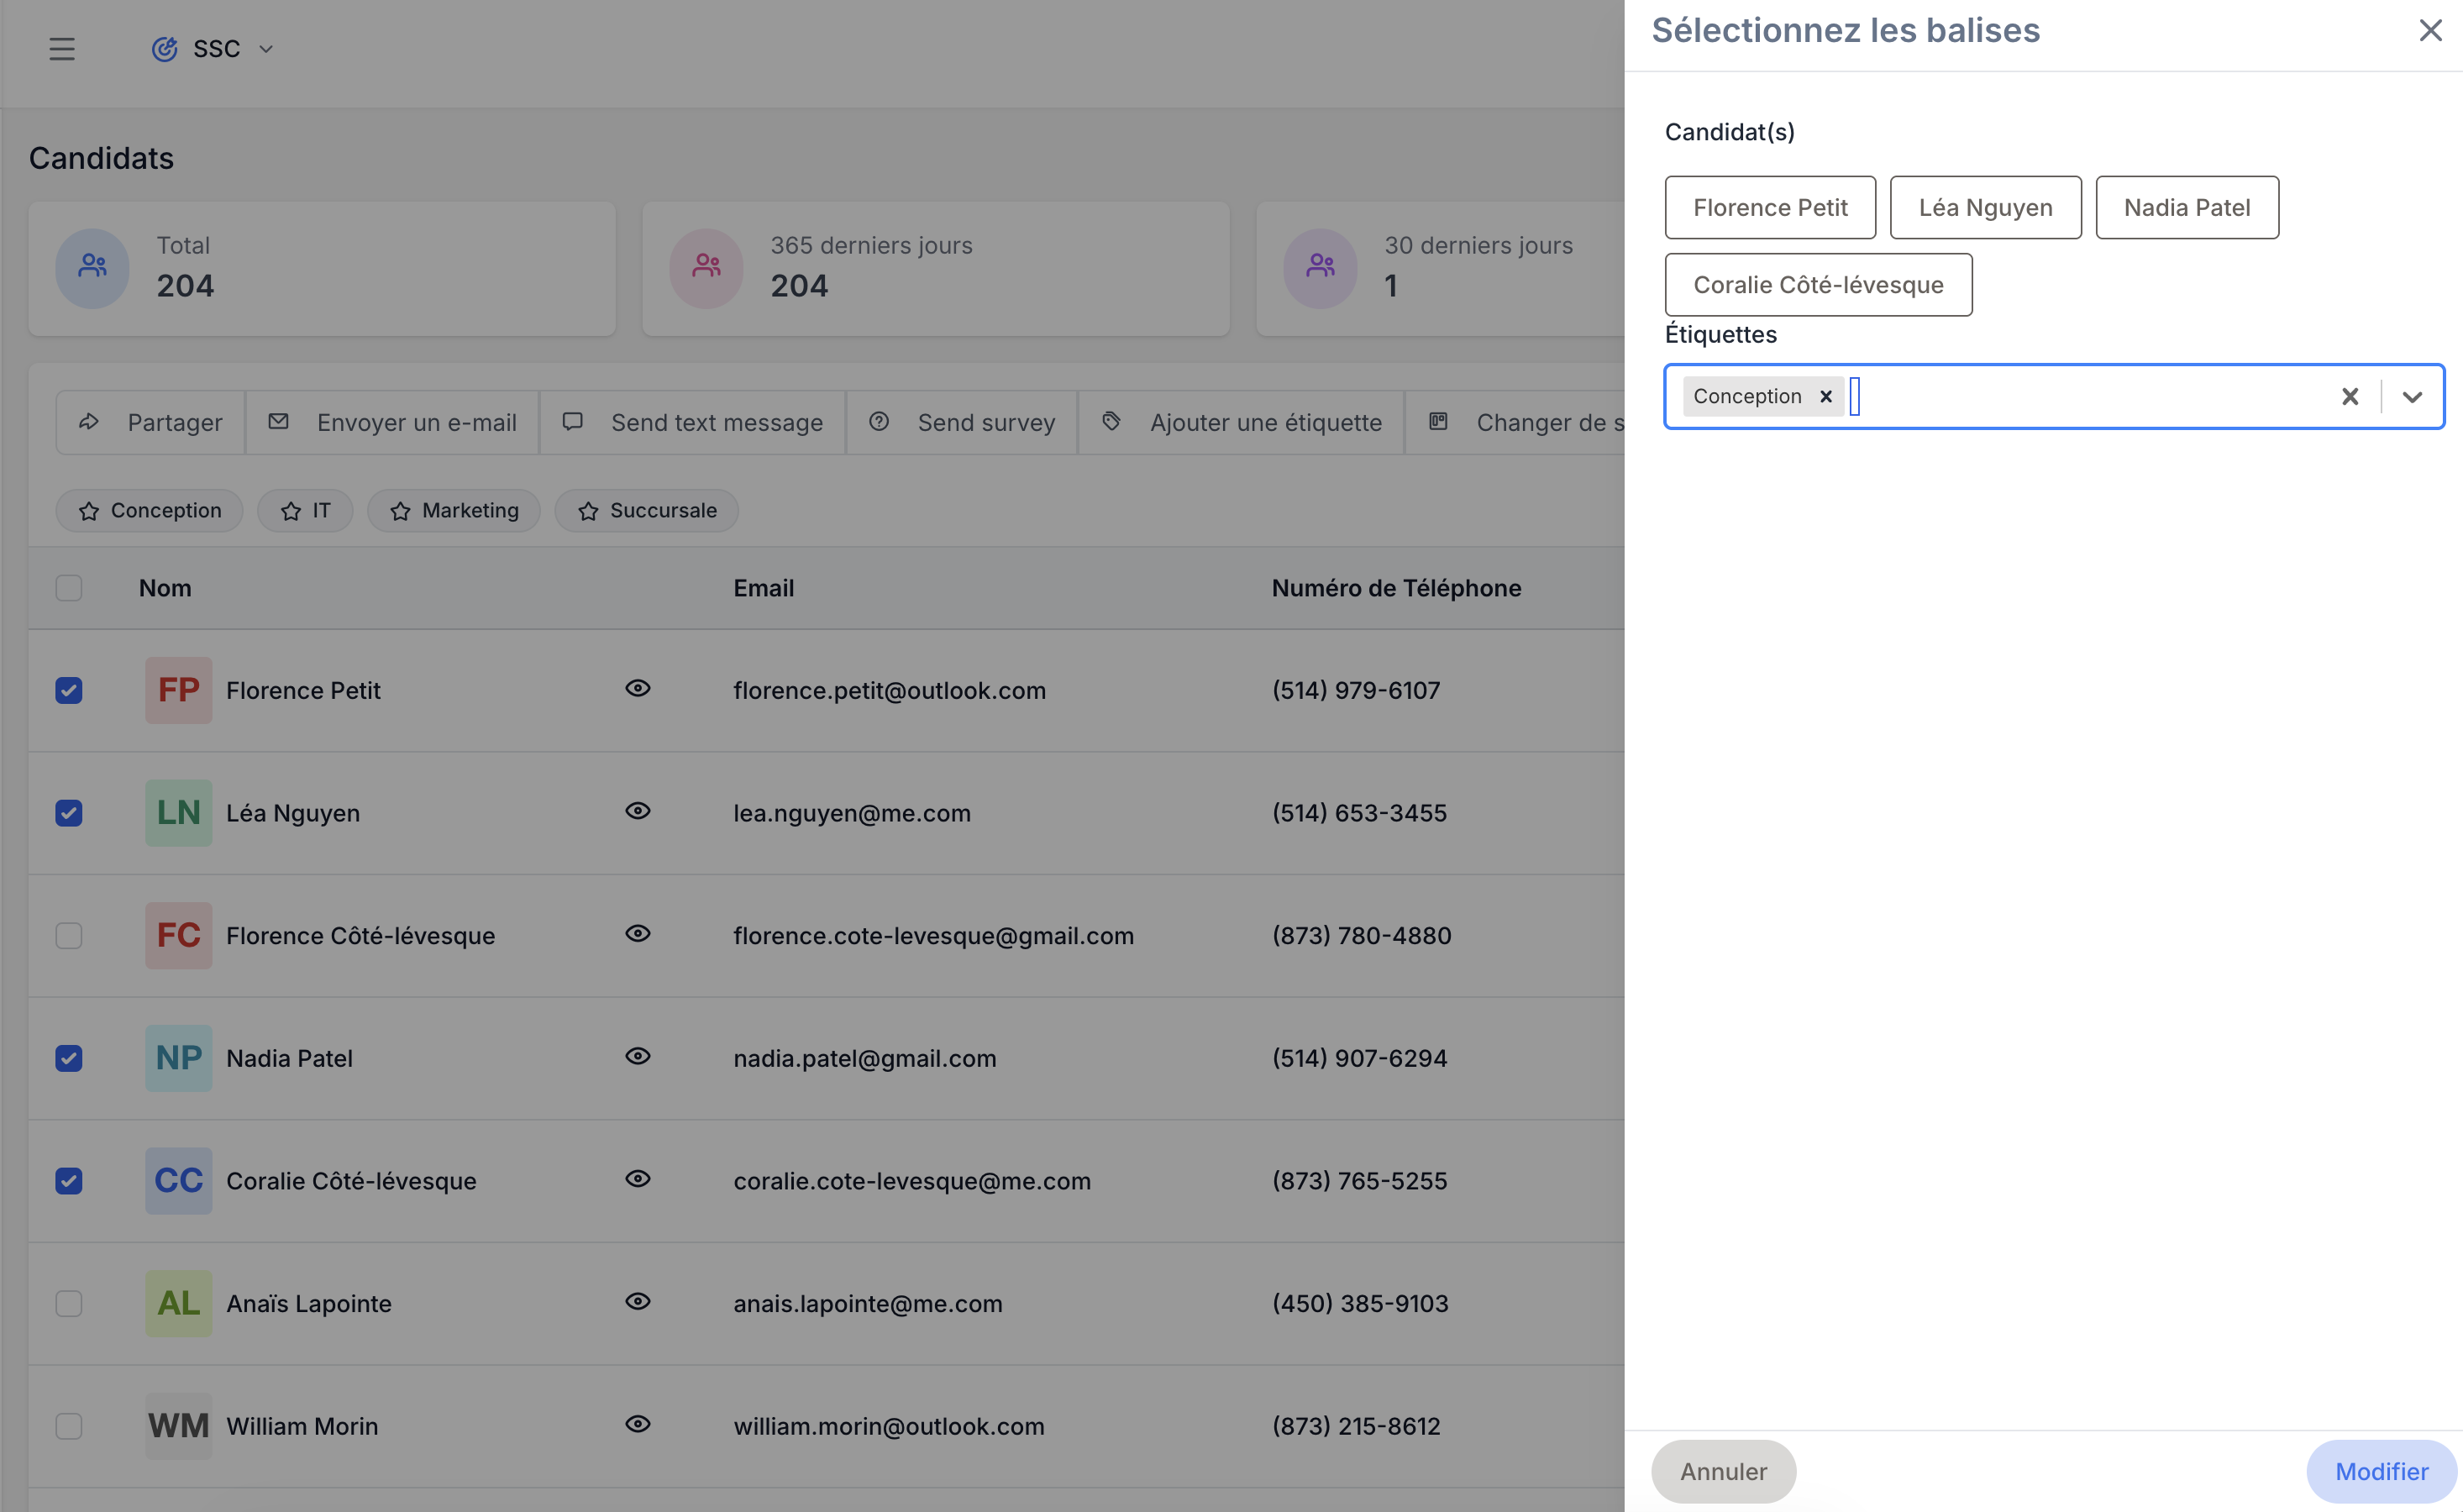Open the hamburger navigation menu
The width and height of the screenshot is (2463, 1512).
[62, 48]
